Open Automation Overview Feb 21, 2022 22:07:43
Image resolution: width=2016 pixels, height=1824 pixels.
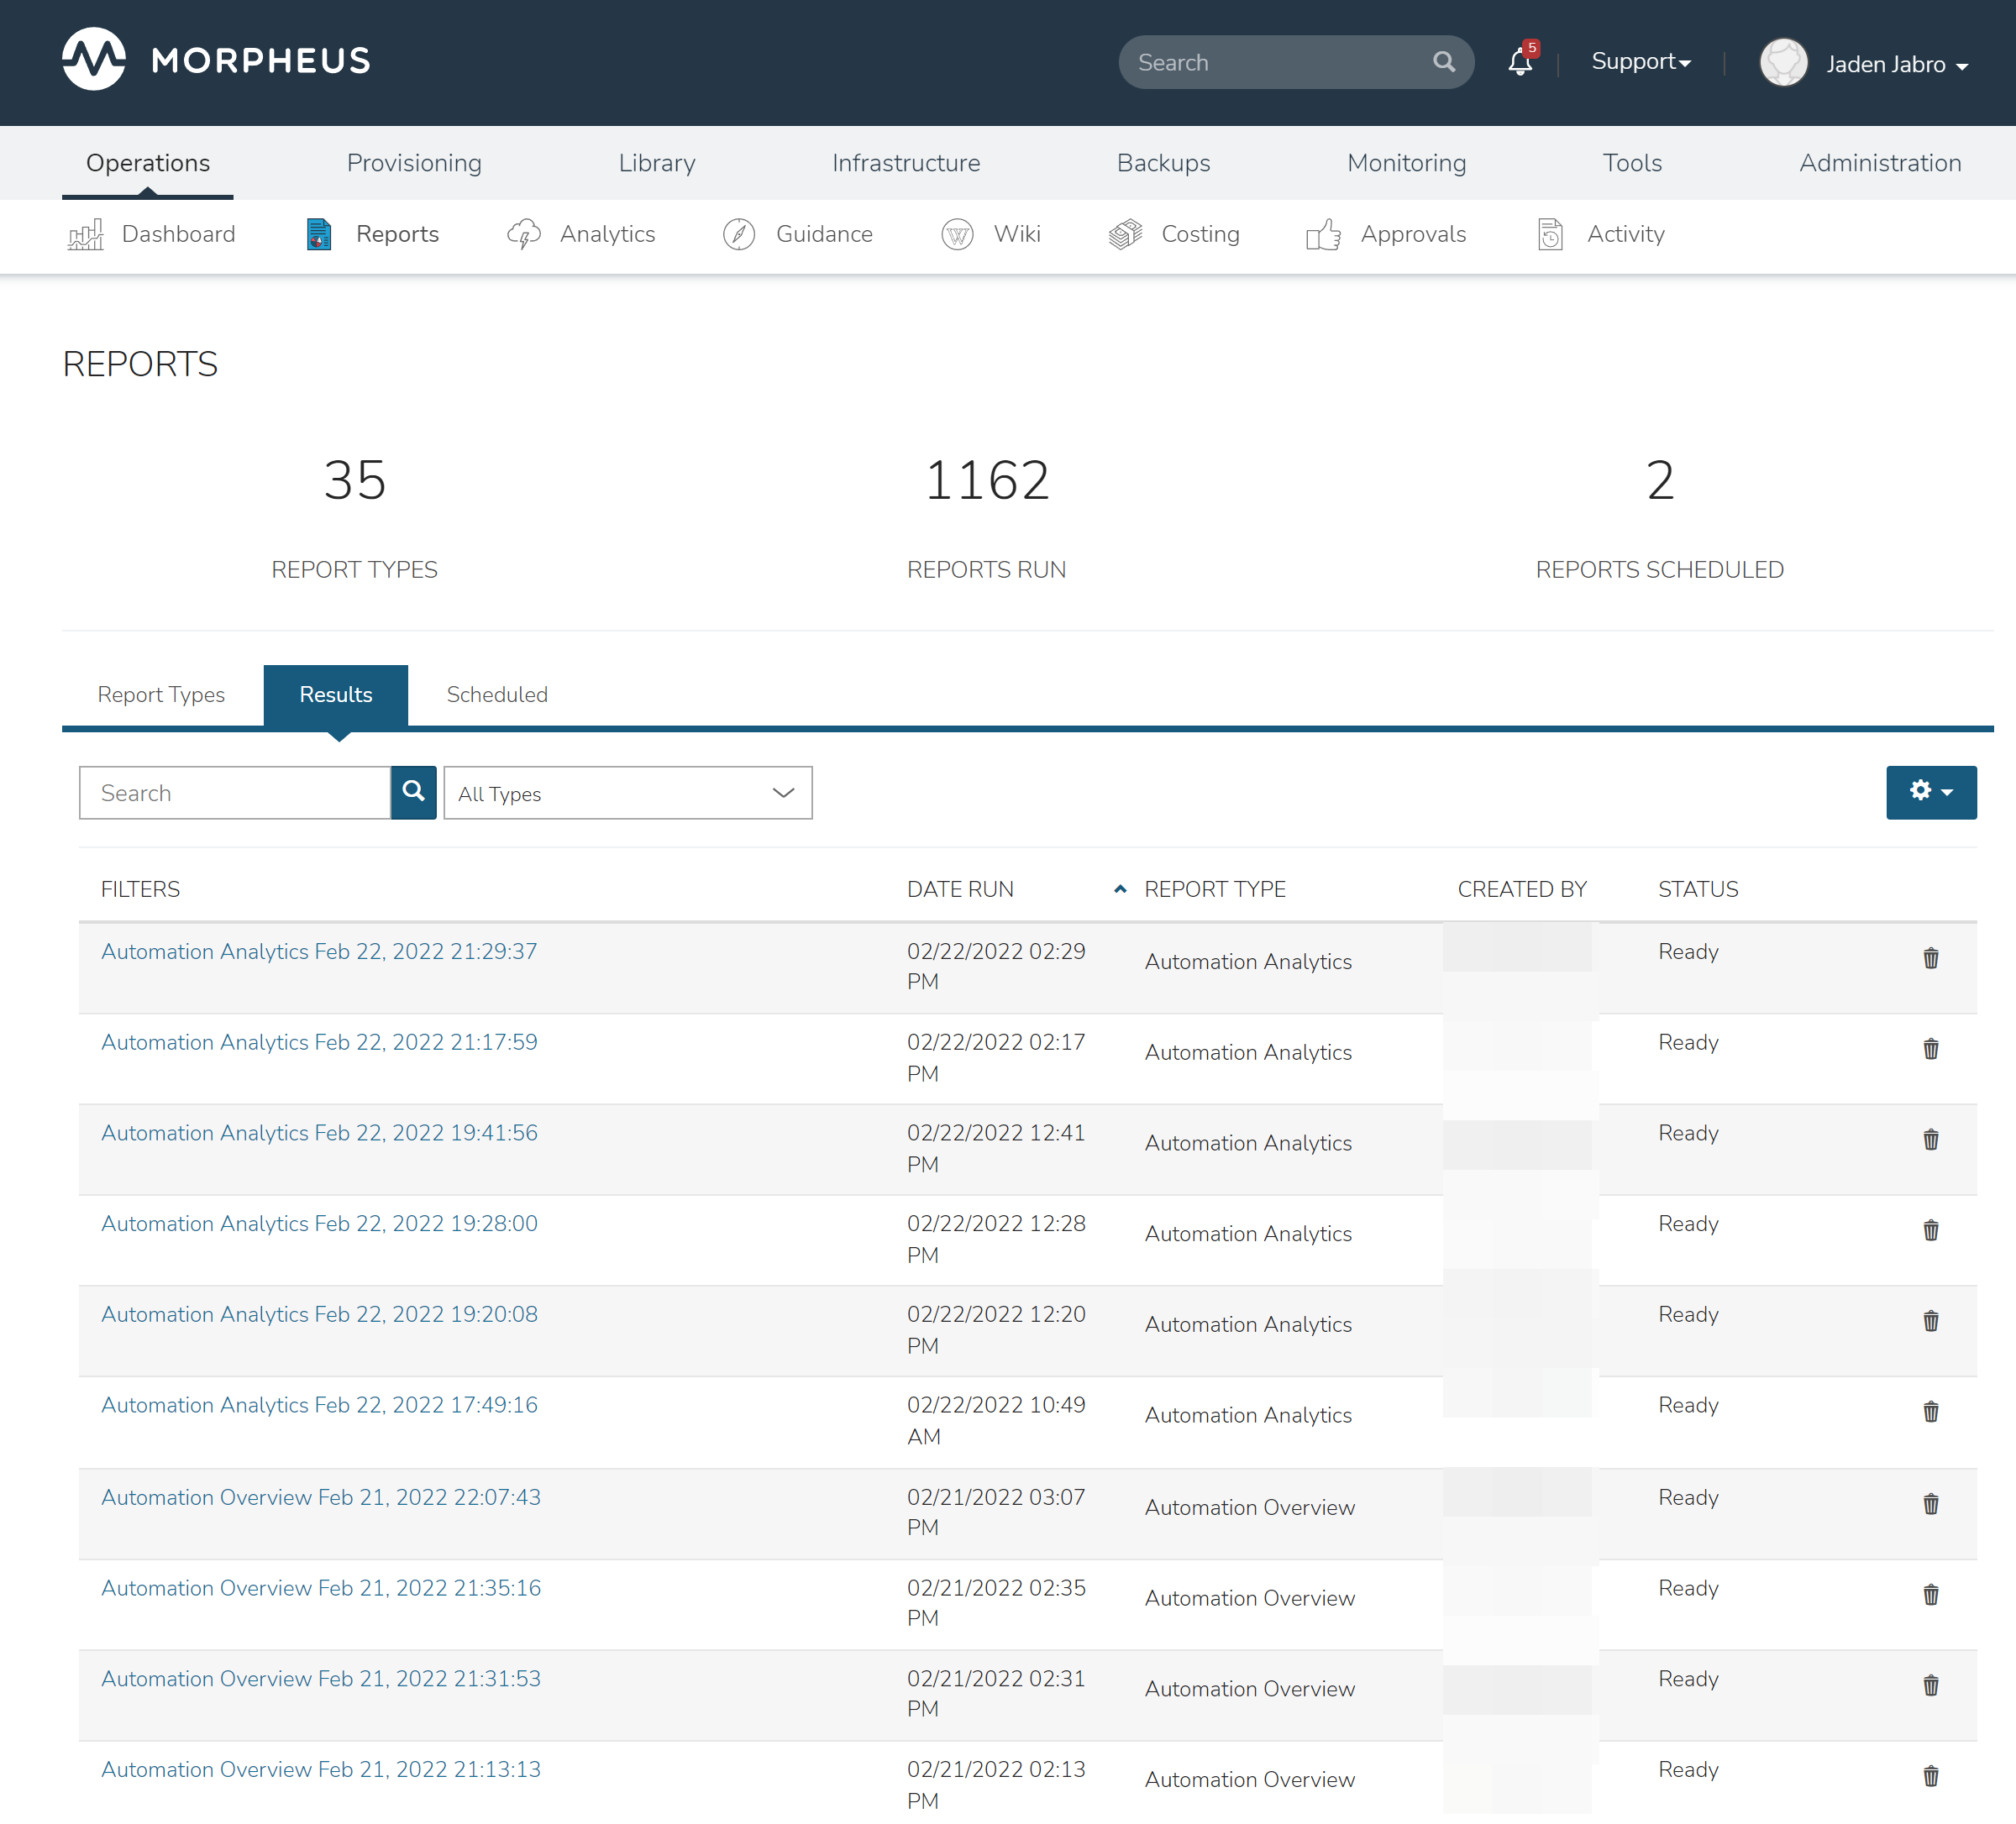point(321,1497)
